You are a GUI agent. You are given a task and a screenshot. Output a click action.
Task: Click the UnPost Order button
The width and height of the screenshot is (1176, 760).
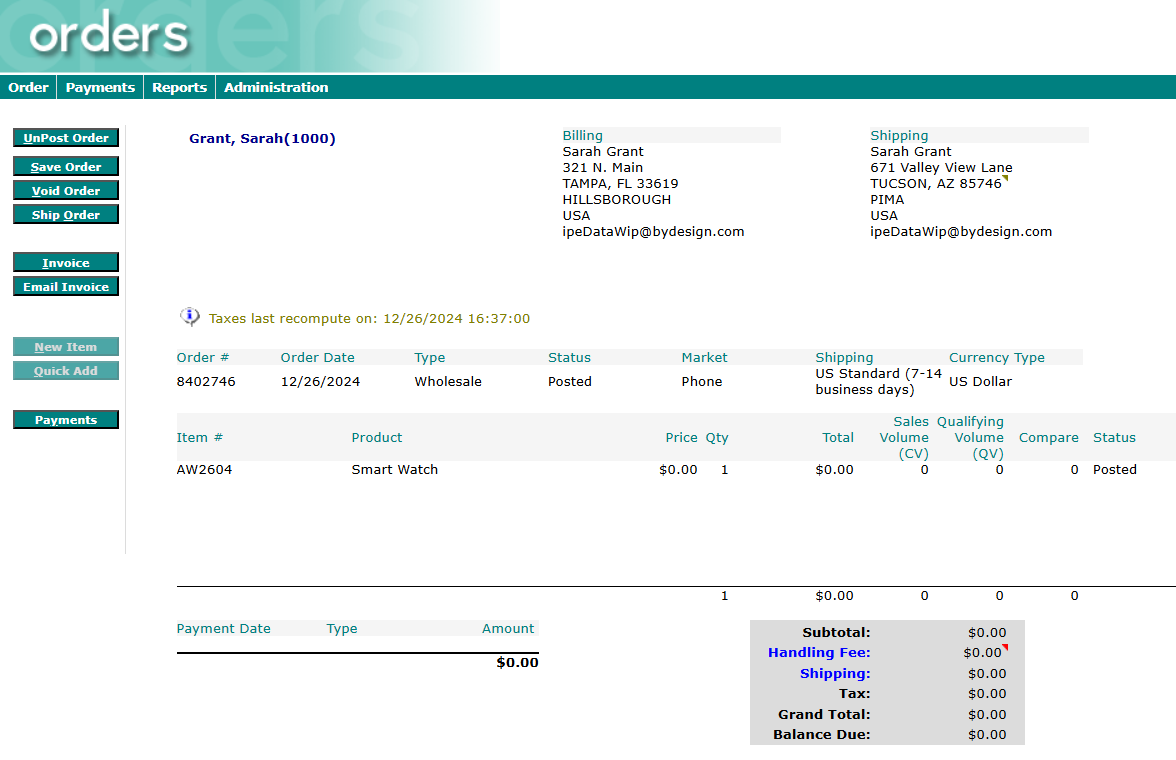point(66,138)
